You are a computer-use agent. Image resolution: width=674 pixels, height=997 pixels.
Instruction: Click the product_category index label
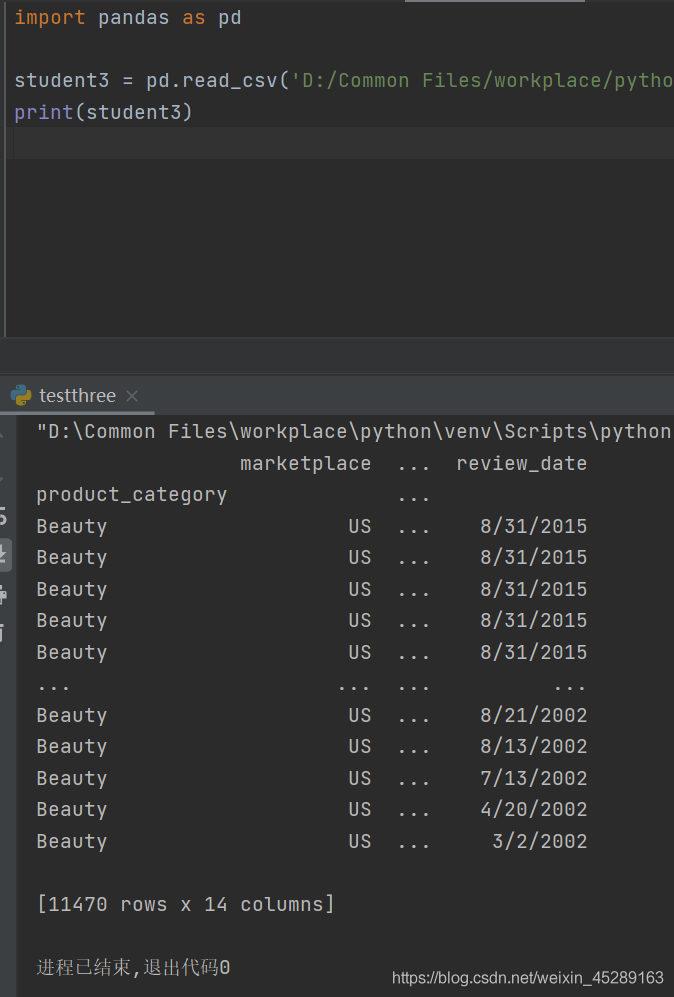131,495
